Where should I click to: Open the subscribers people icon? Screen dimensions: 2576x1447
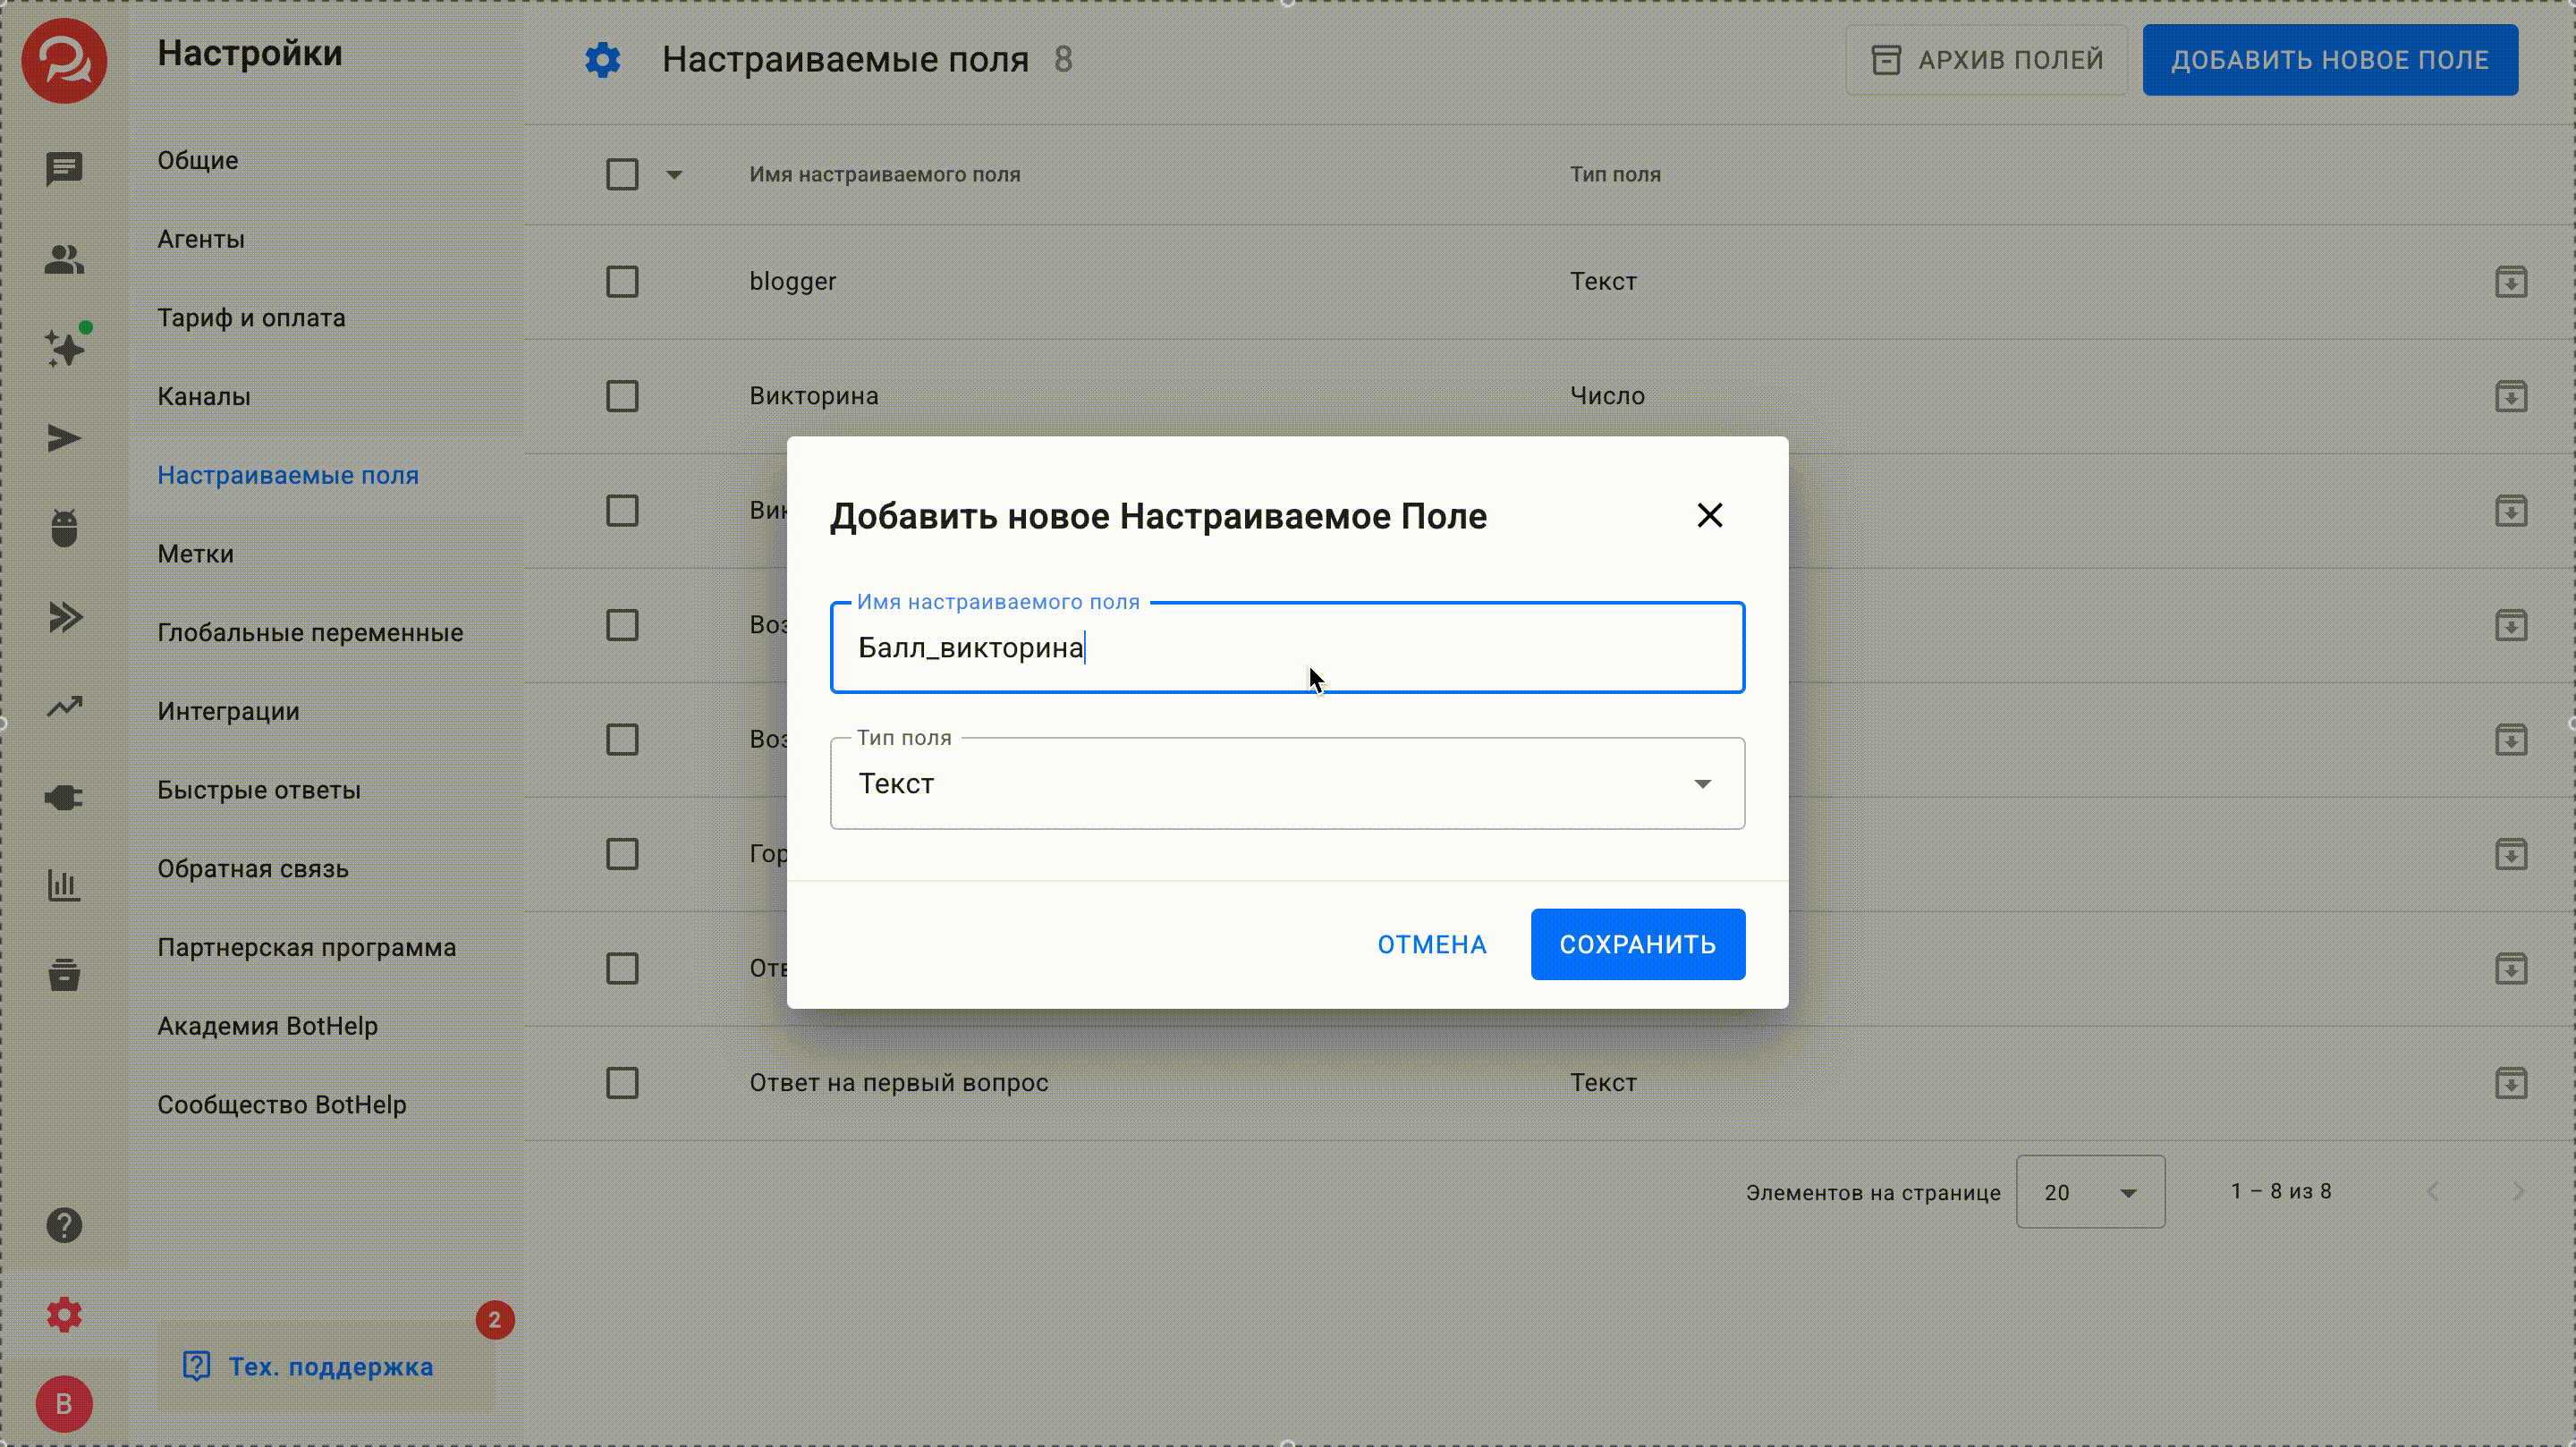click(64, 259)
